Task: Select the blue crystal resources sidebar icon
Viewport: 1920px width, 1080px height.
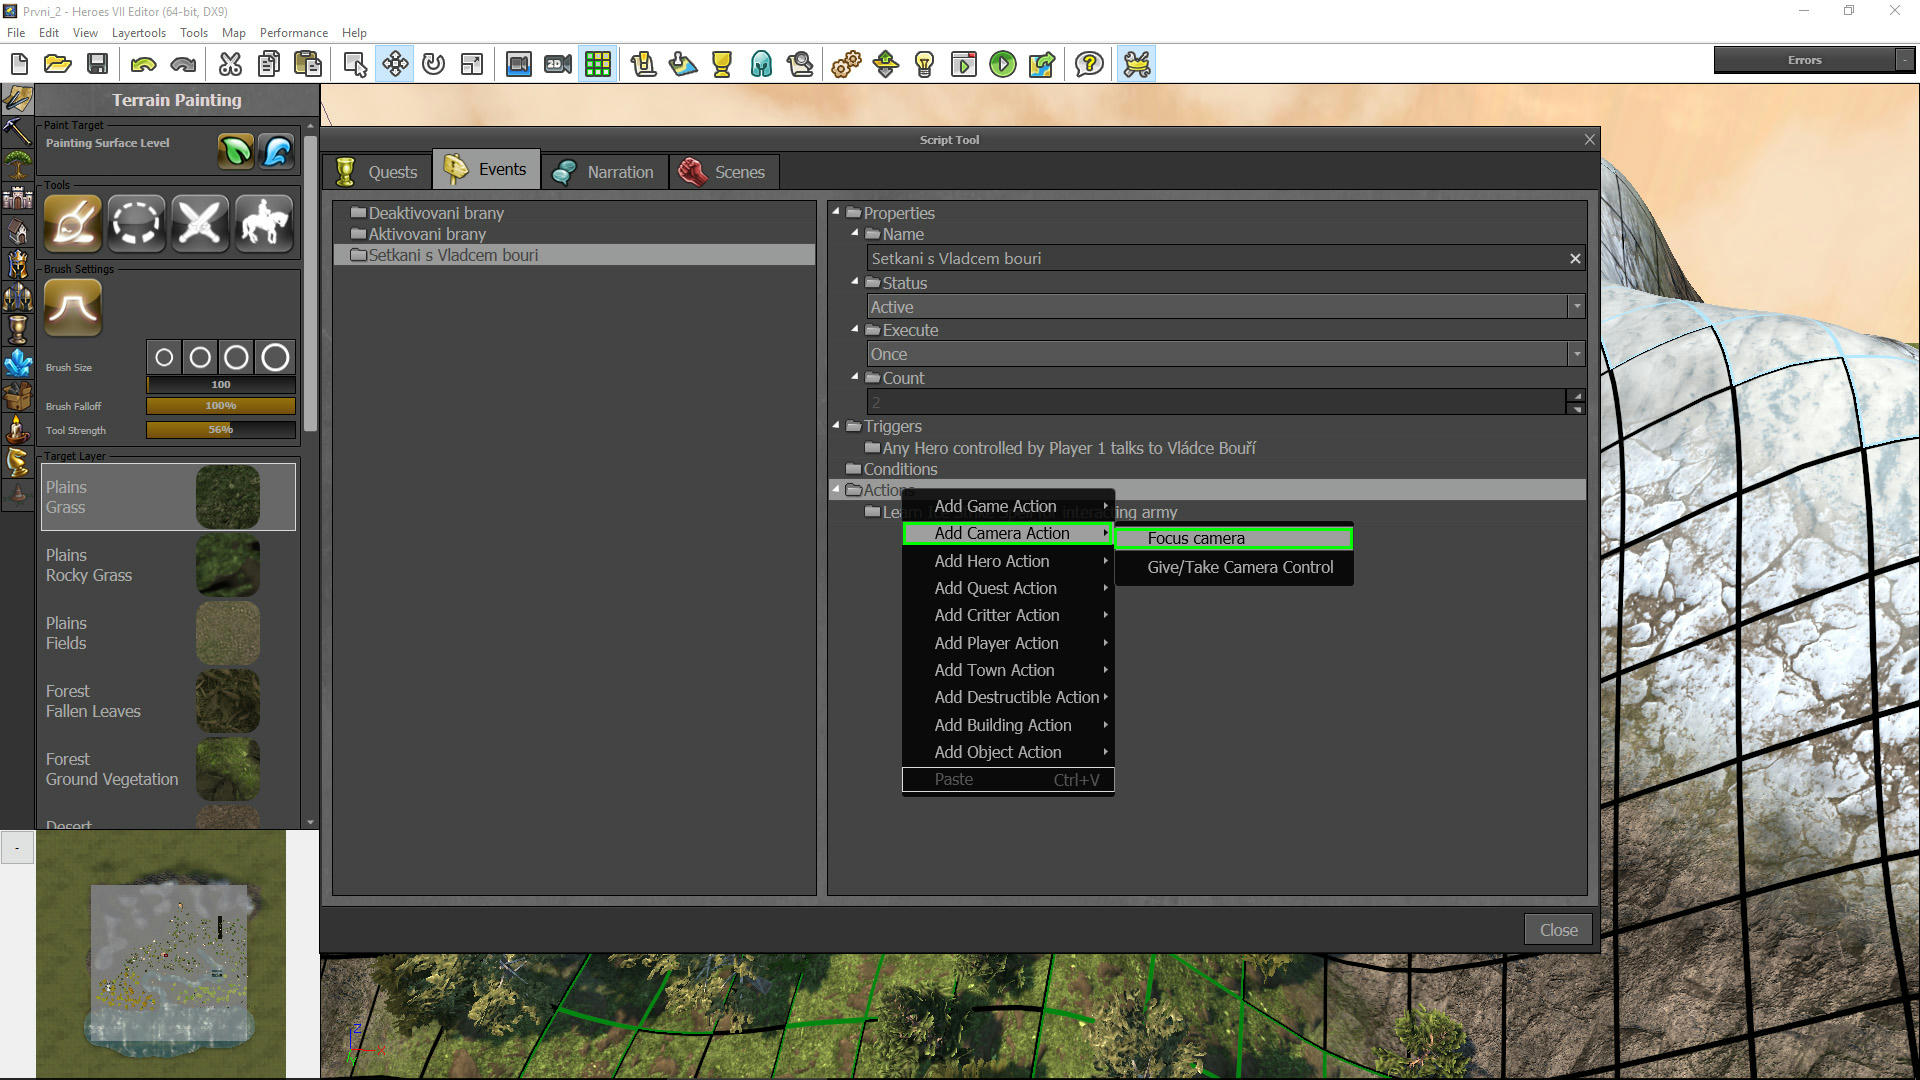Action: click(18, 362)
